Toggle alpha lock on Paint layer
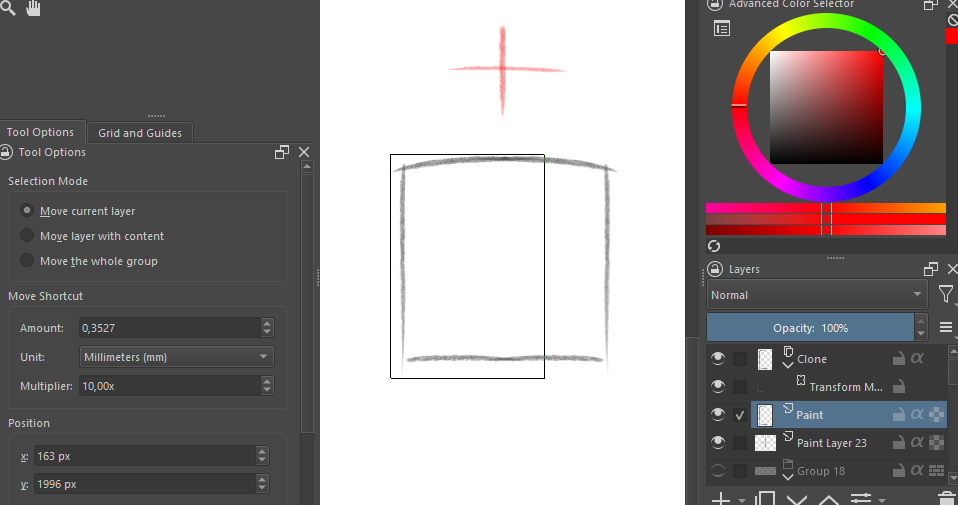 936,415
